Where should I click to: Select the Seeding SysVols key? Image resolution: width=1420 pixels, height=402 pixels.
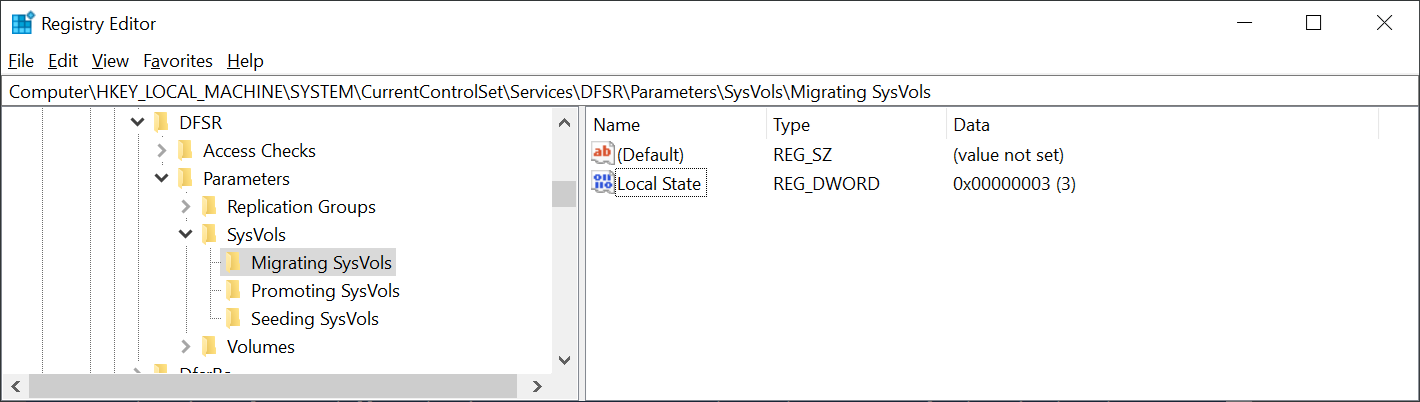(314, 319)
